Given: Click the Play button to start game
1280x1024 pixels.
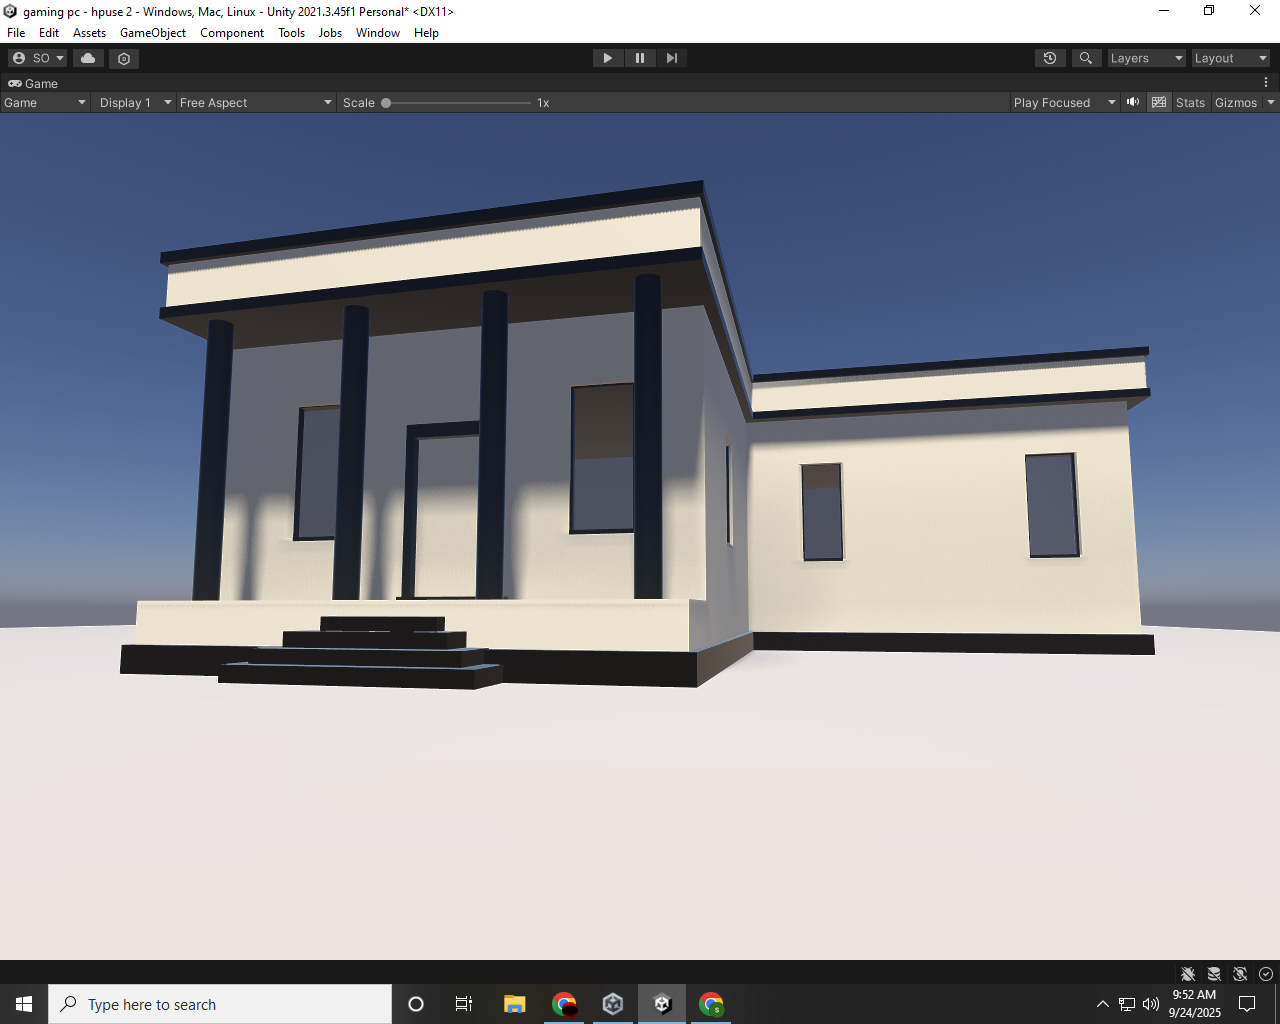Looking at the screenshot, I should [x=607, y=58].
